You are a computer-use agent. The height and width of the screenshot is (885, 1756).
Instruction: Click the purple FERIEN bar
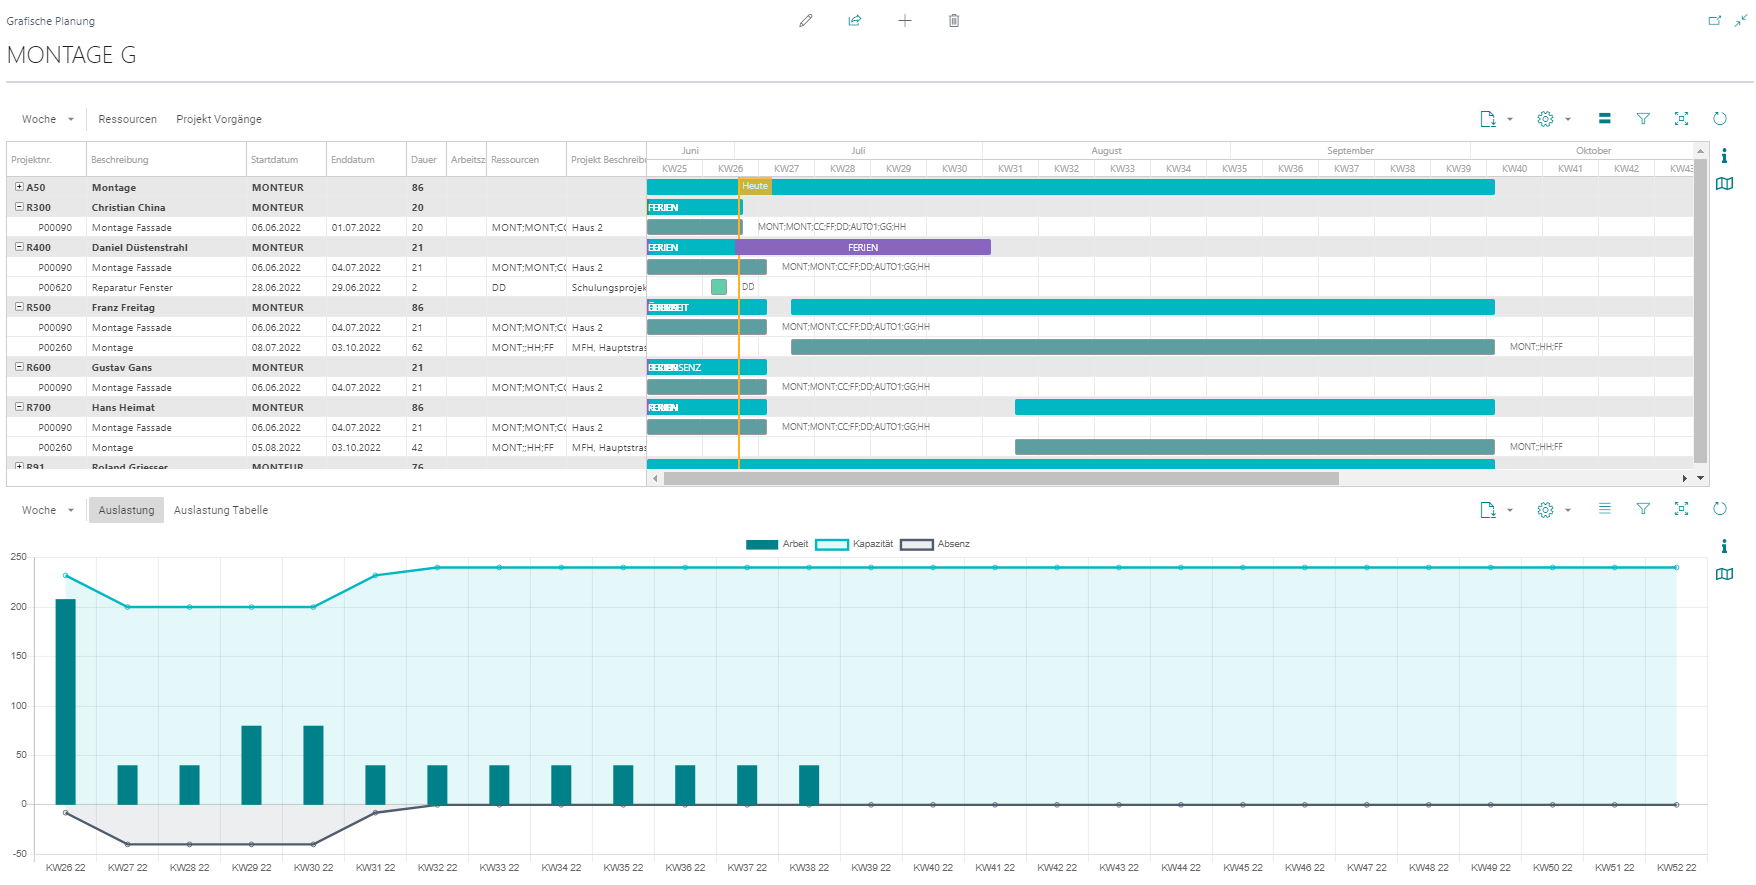pyautogui.click(x=863, y=247)
